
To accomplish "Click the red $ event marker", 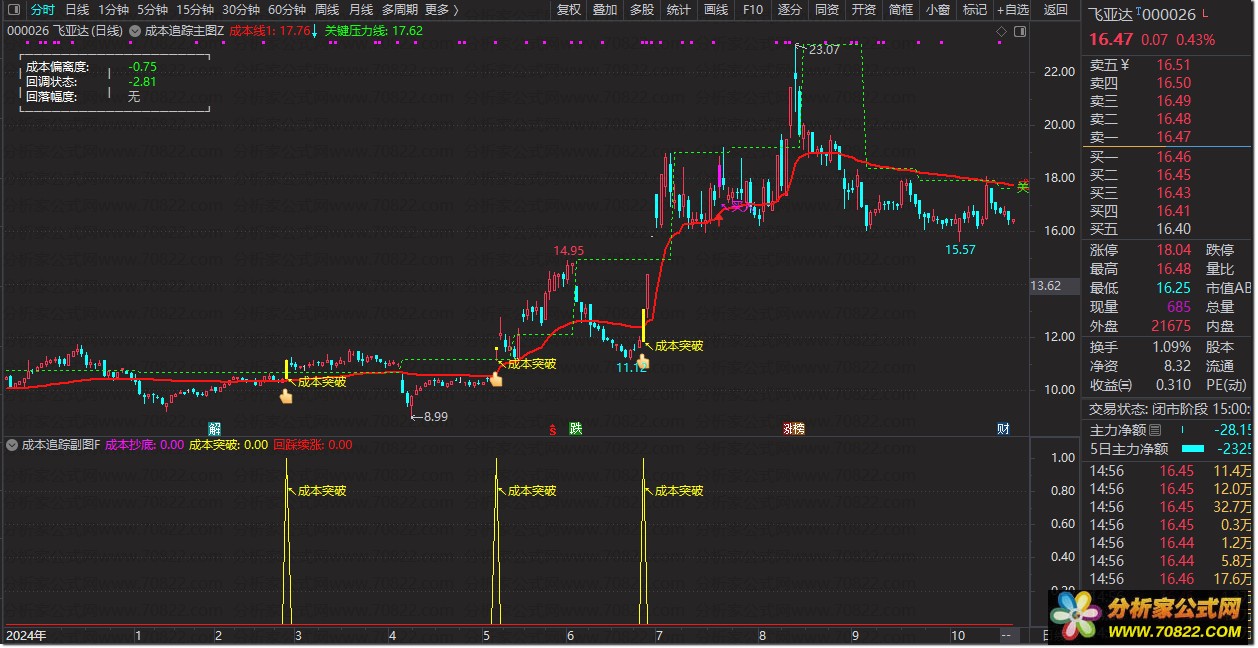I will 552,429.
